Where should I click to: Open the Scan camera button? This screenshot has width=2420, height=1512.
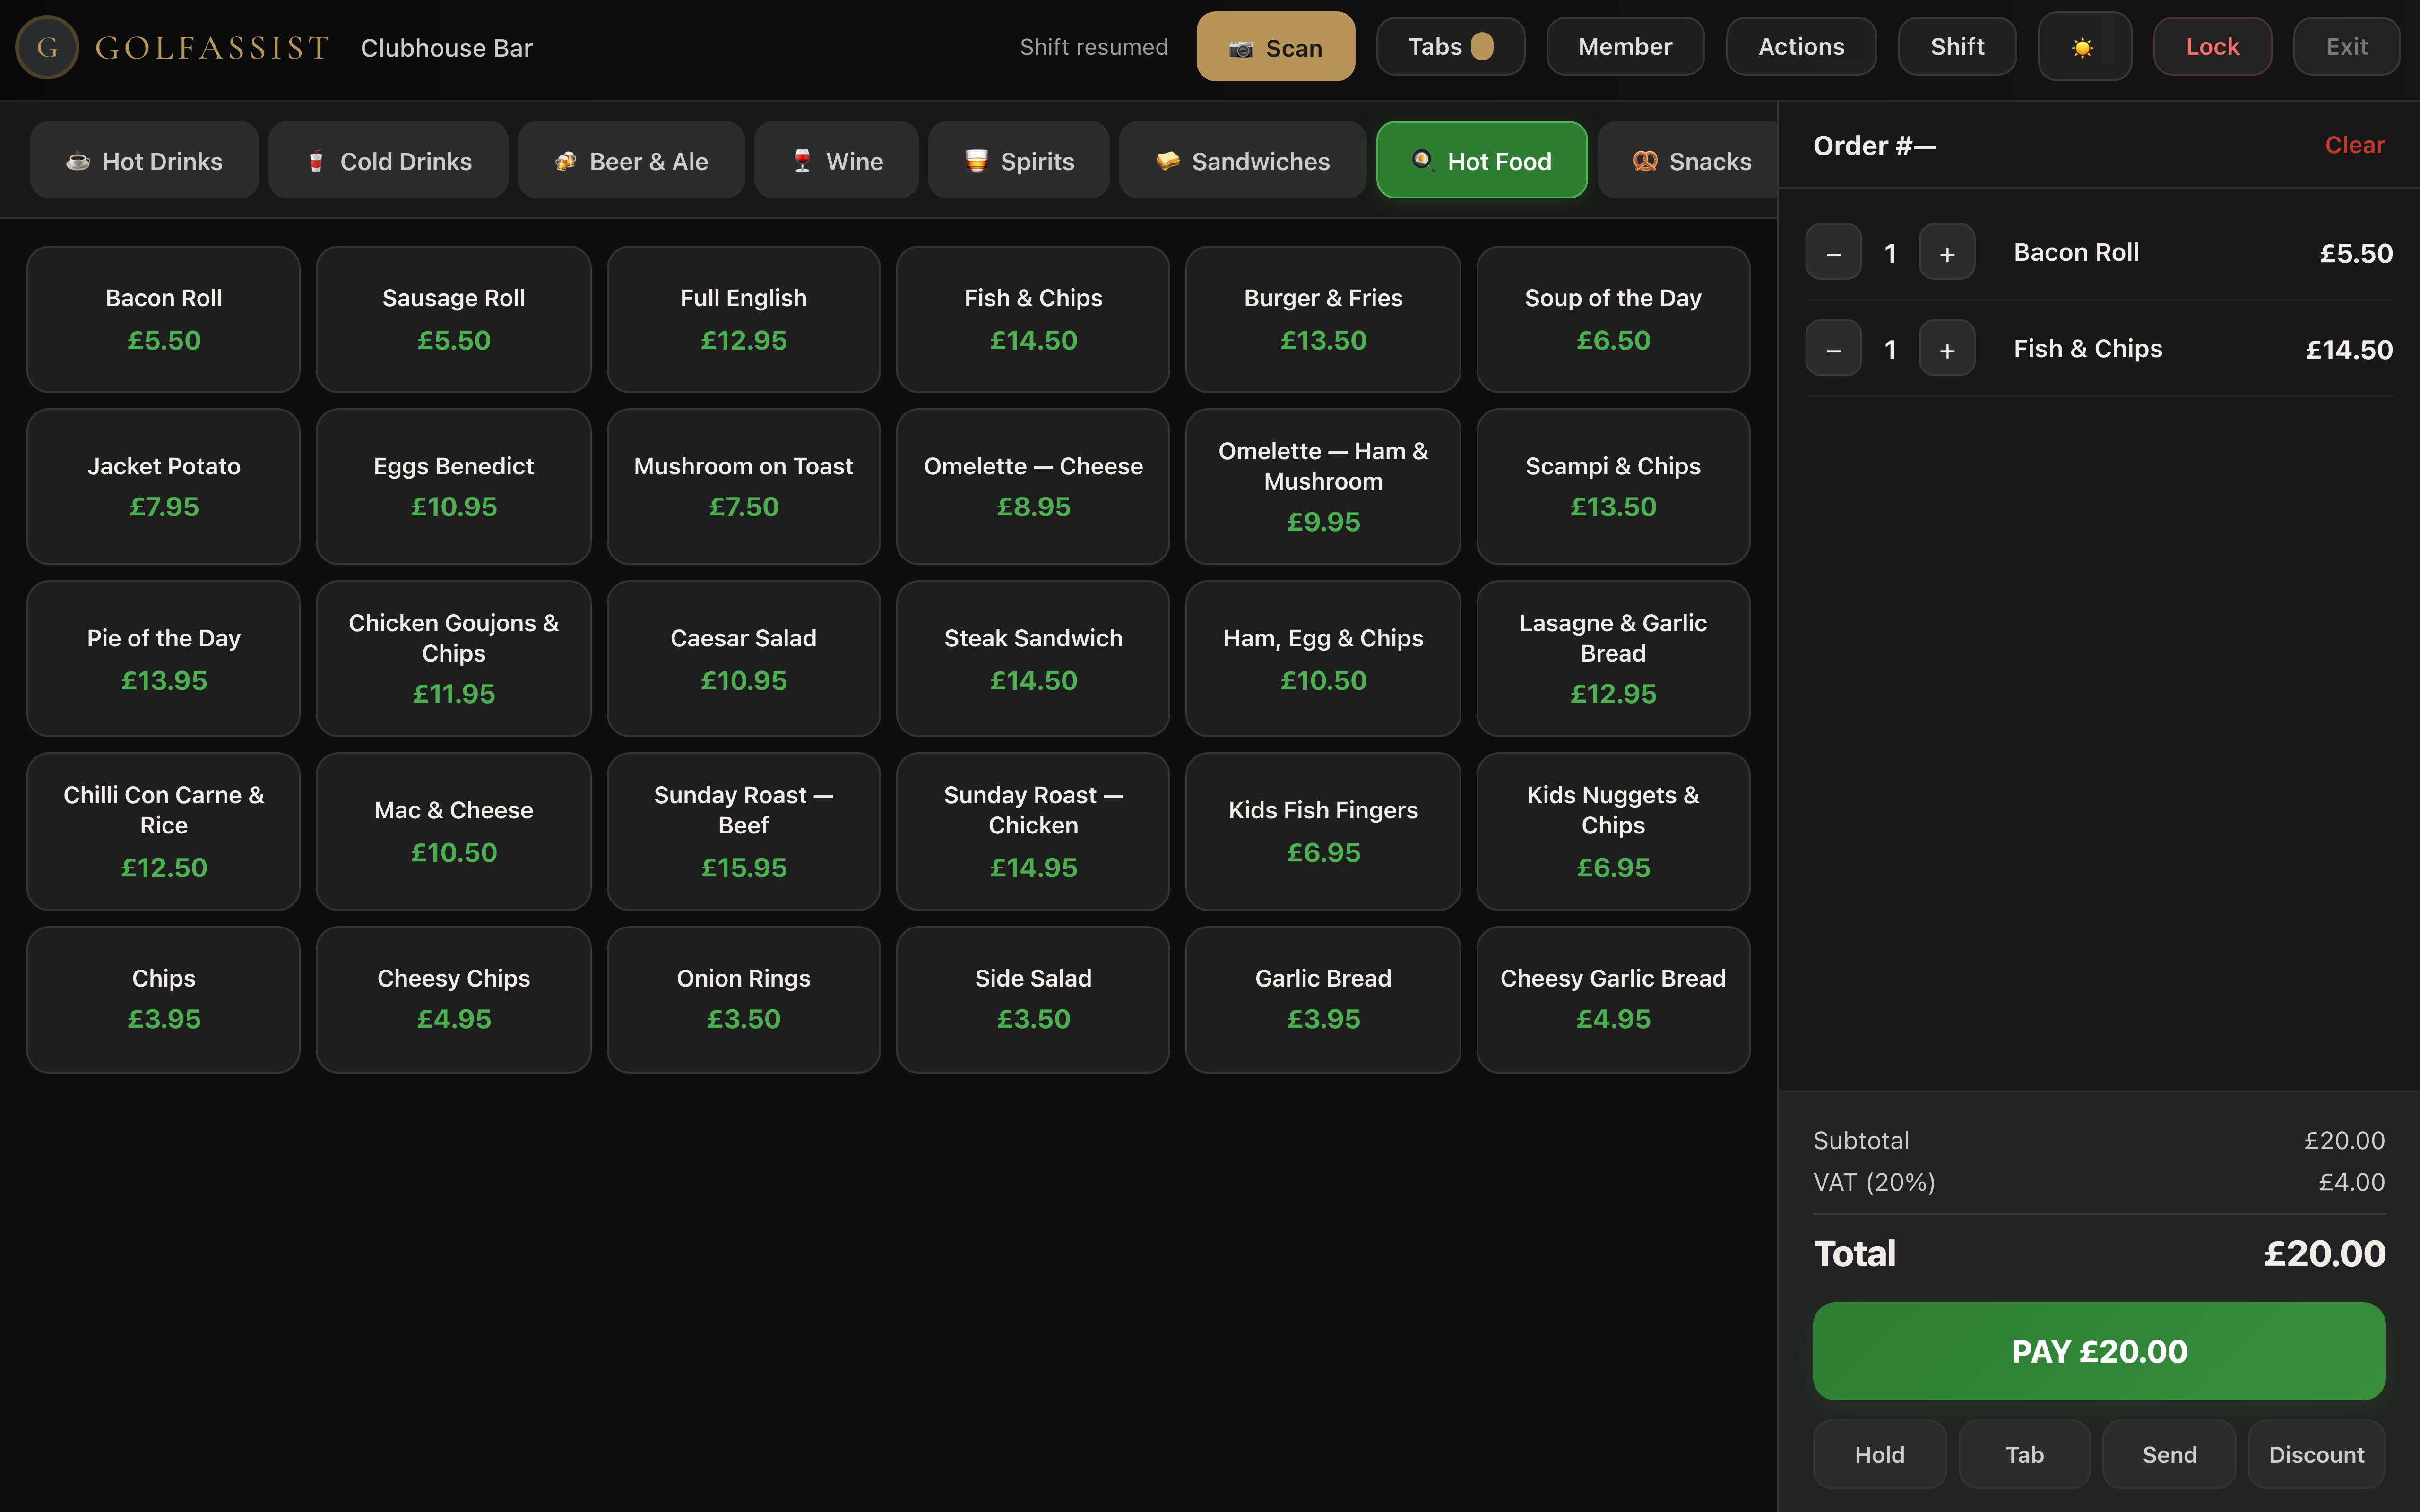tap(1275, 47)
